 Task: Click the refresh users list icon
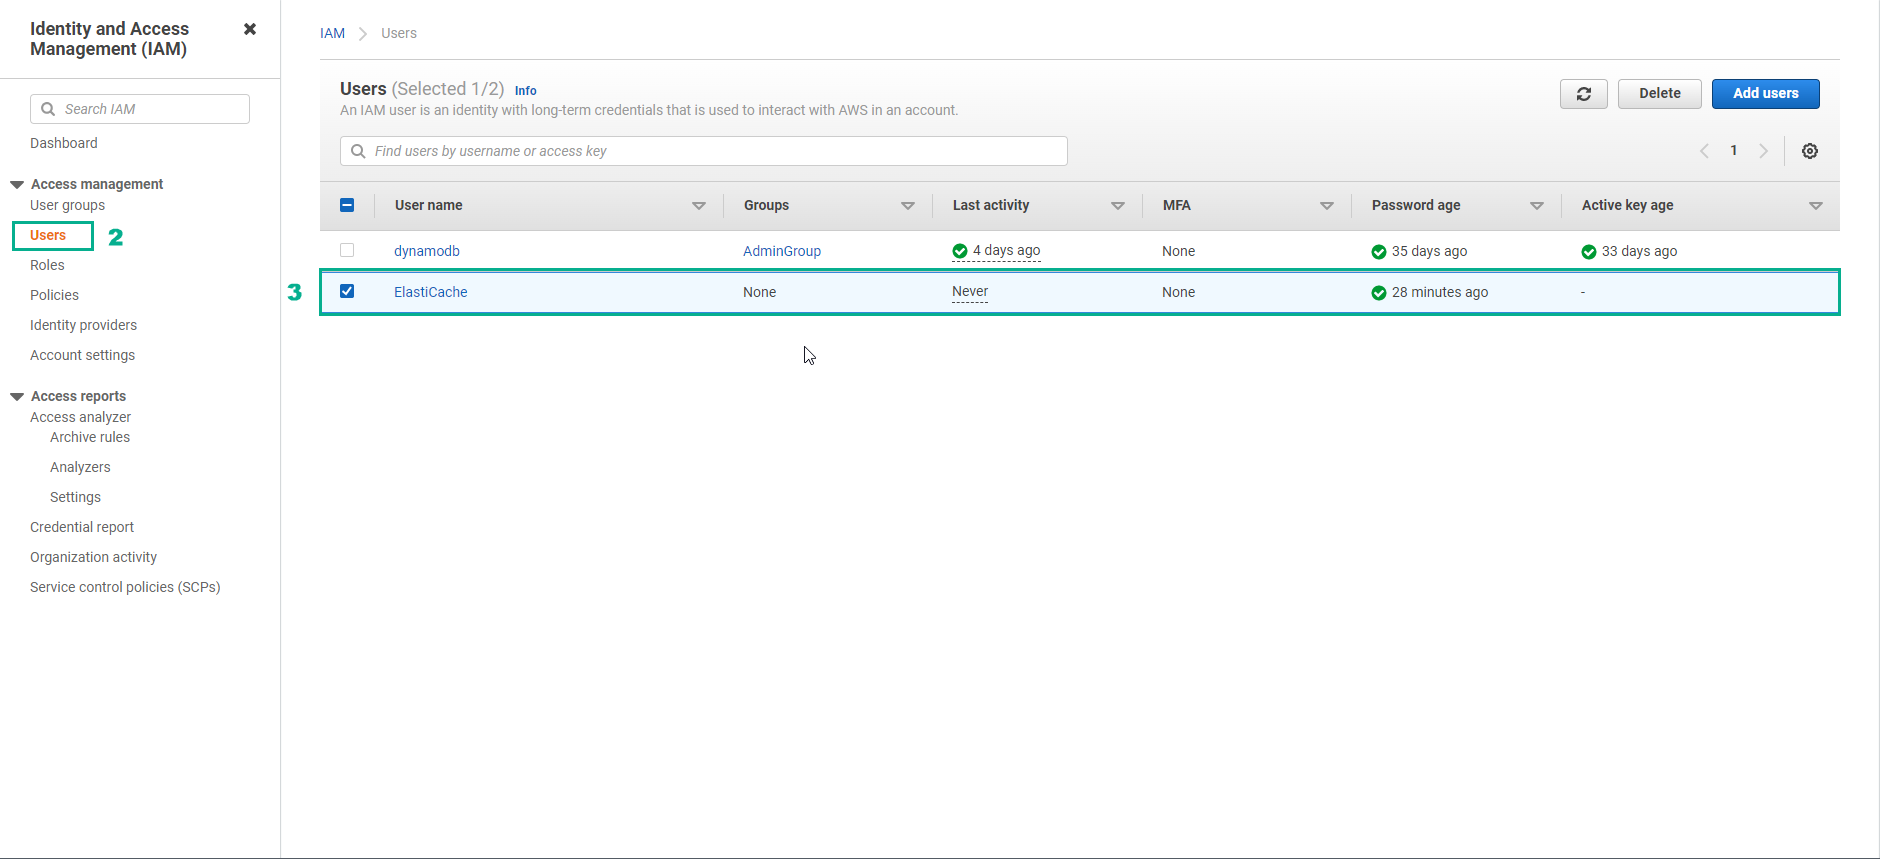pyautogui.click(x=1583, y=94)
